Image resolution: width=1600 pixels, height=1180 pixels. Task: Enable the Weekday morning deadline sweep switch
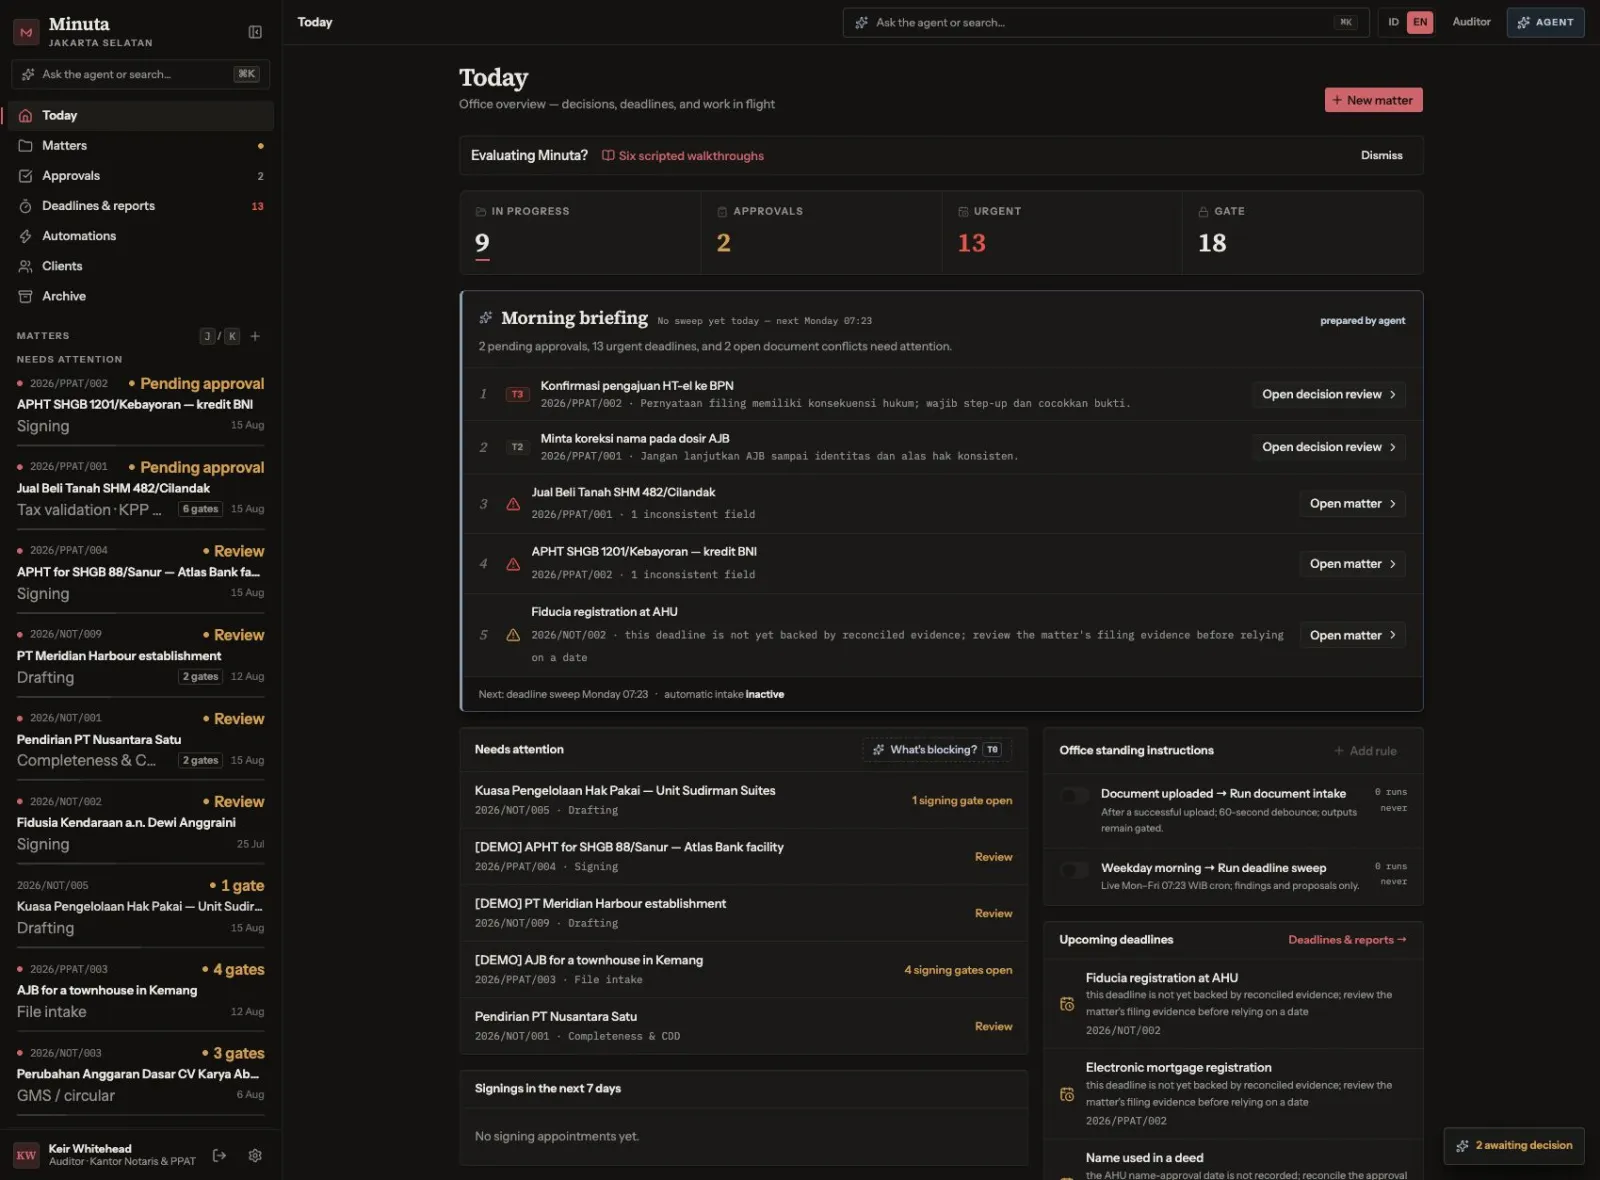coord(1075,869)
